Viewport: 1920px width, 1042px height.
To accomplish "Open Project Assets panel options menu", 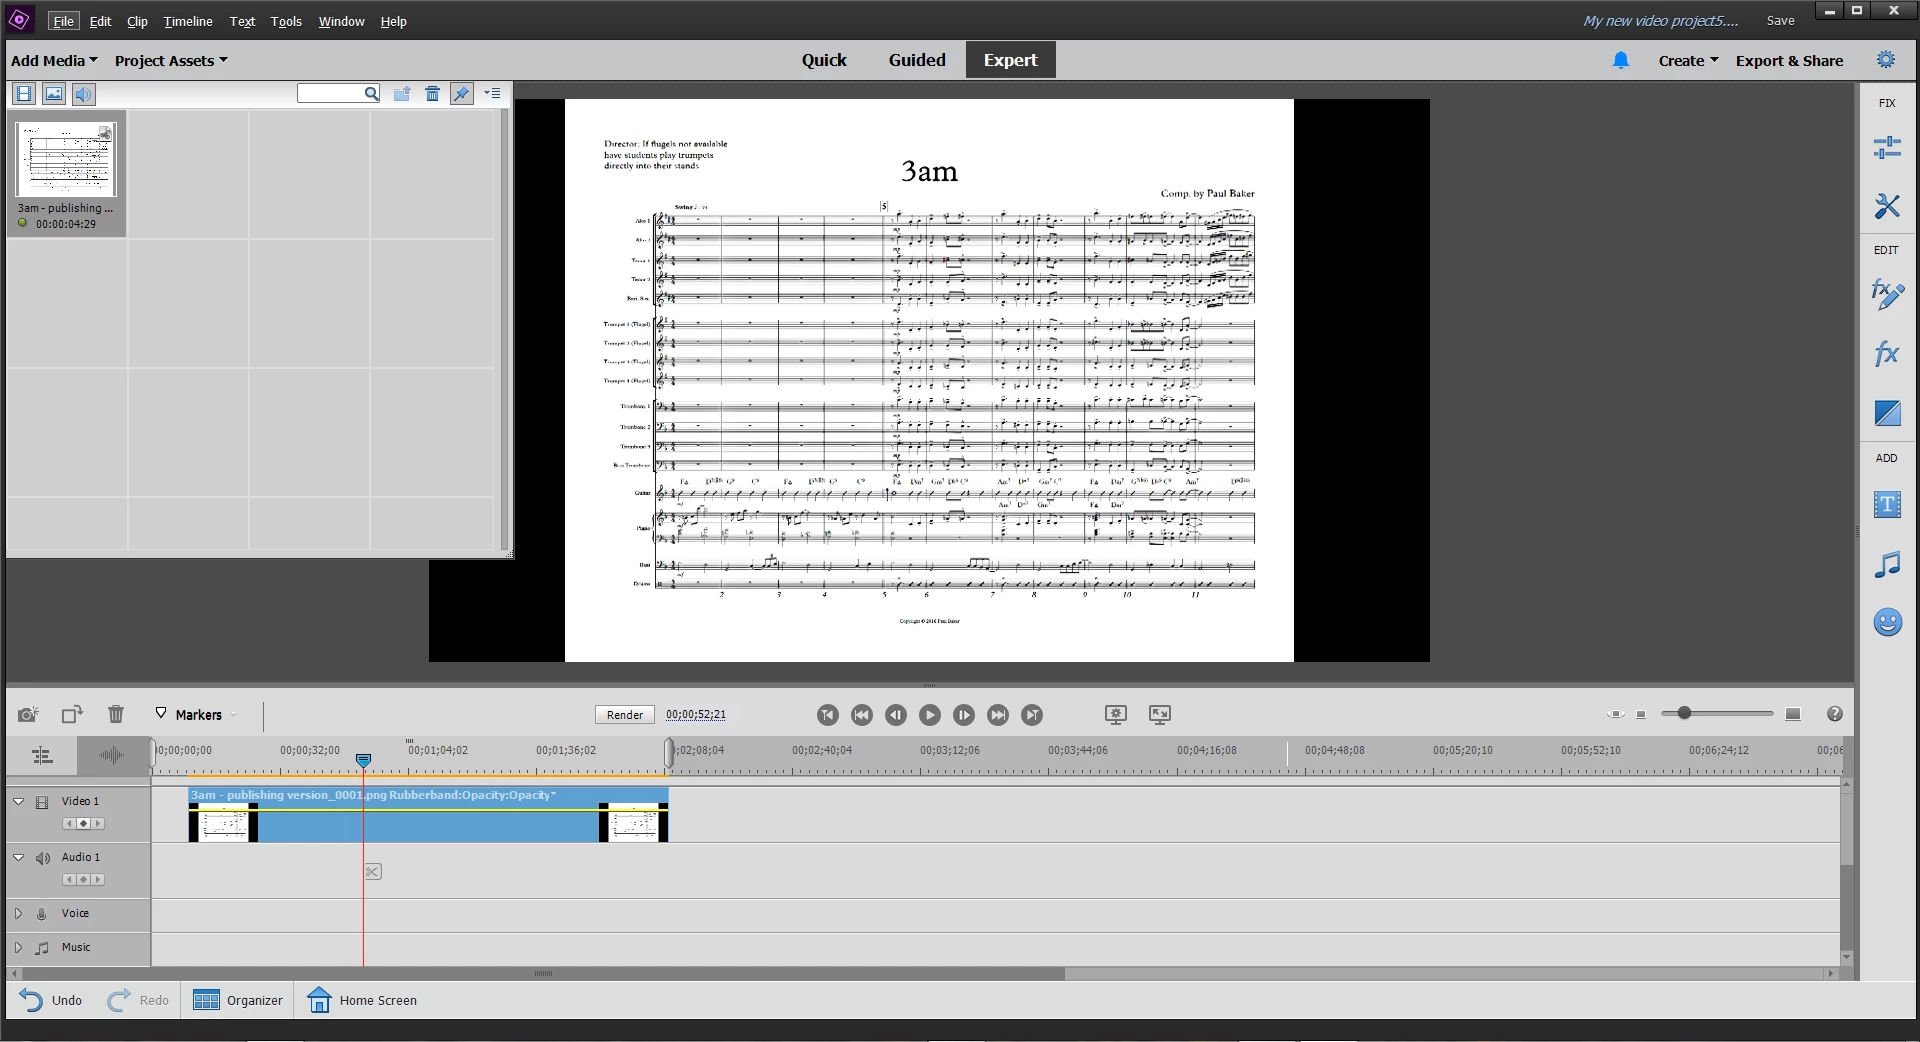I will [492, 93].
